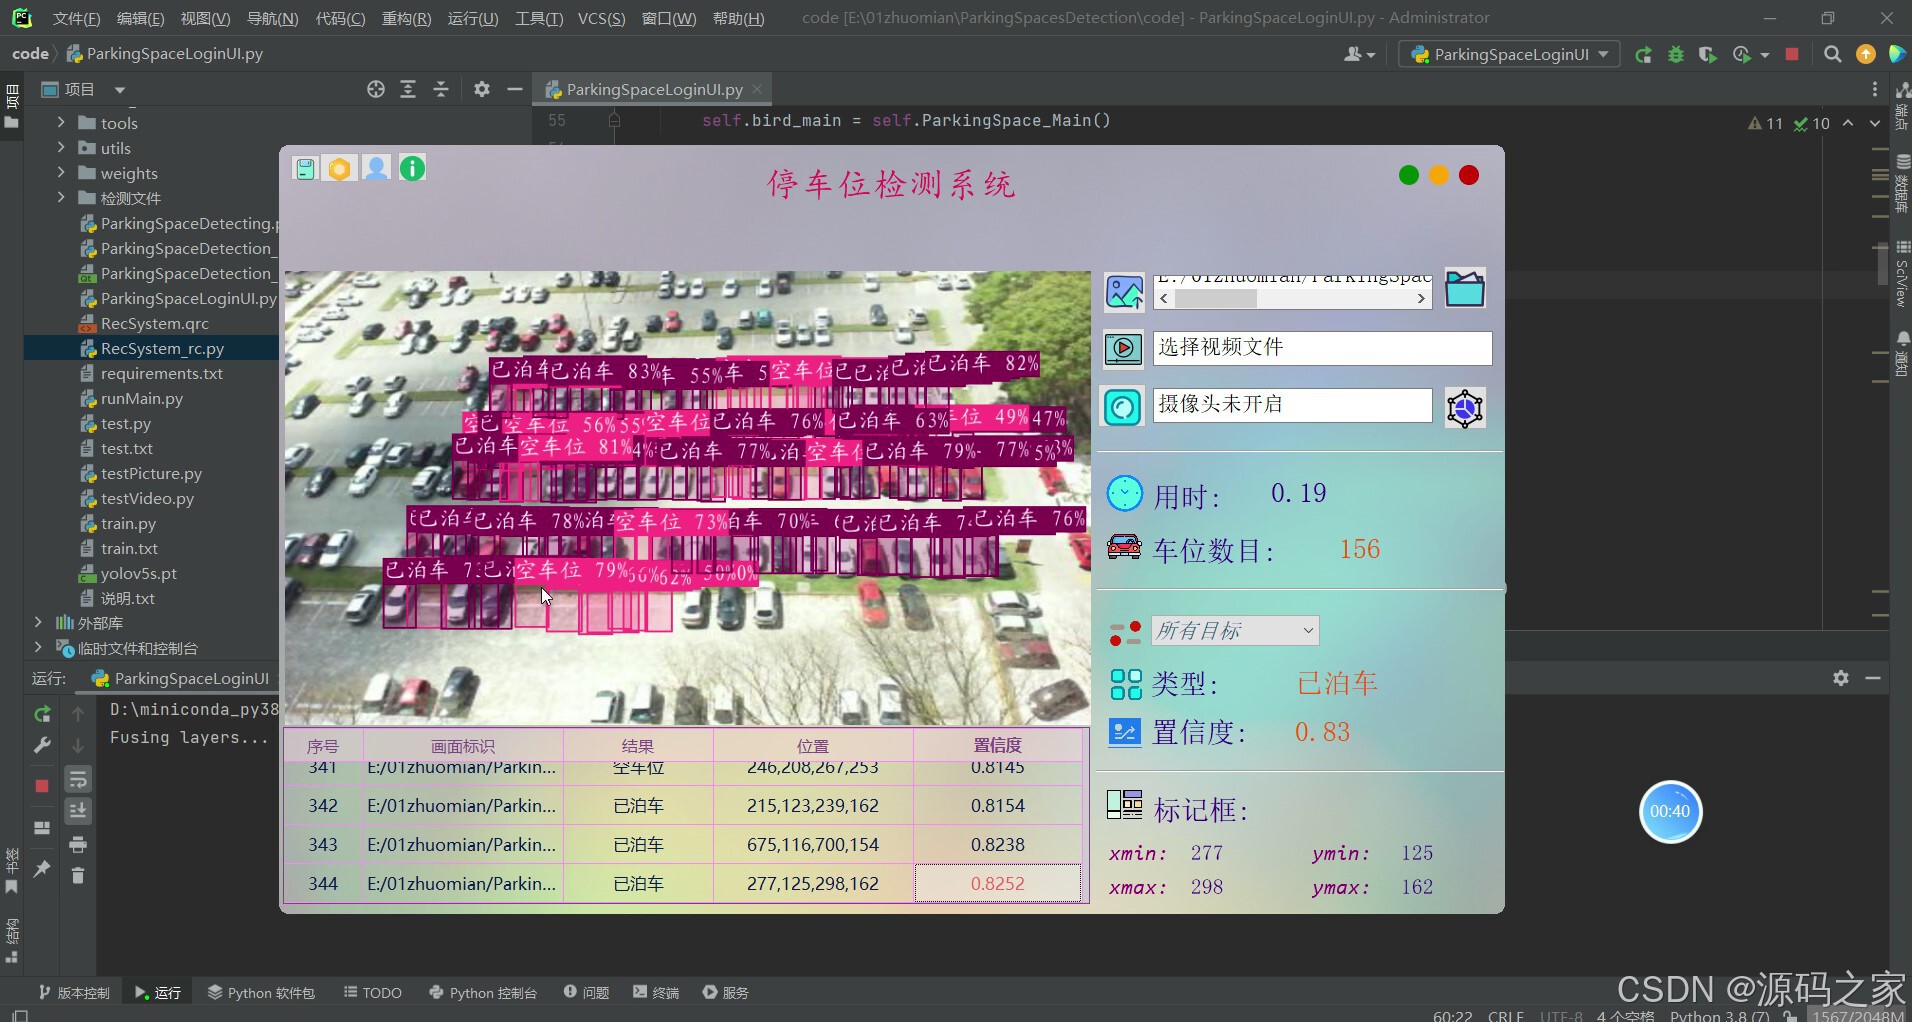Click the collapse all icon in project panel

pos(441,89)
